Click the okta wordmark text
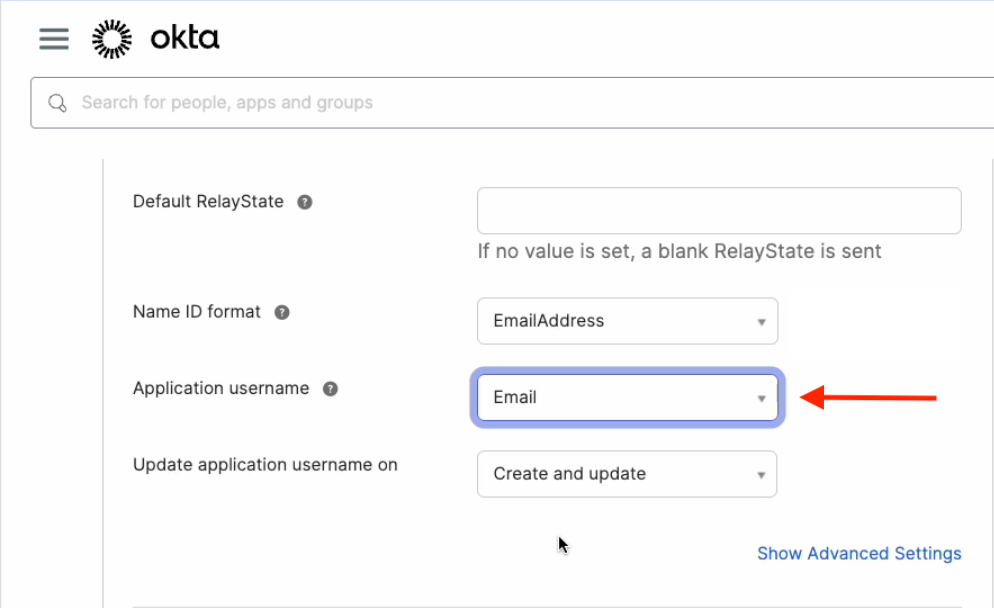This screenshot has height=608, width=994. [184, 39]
